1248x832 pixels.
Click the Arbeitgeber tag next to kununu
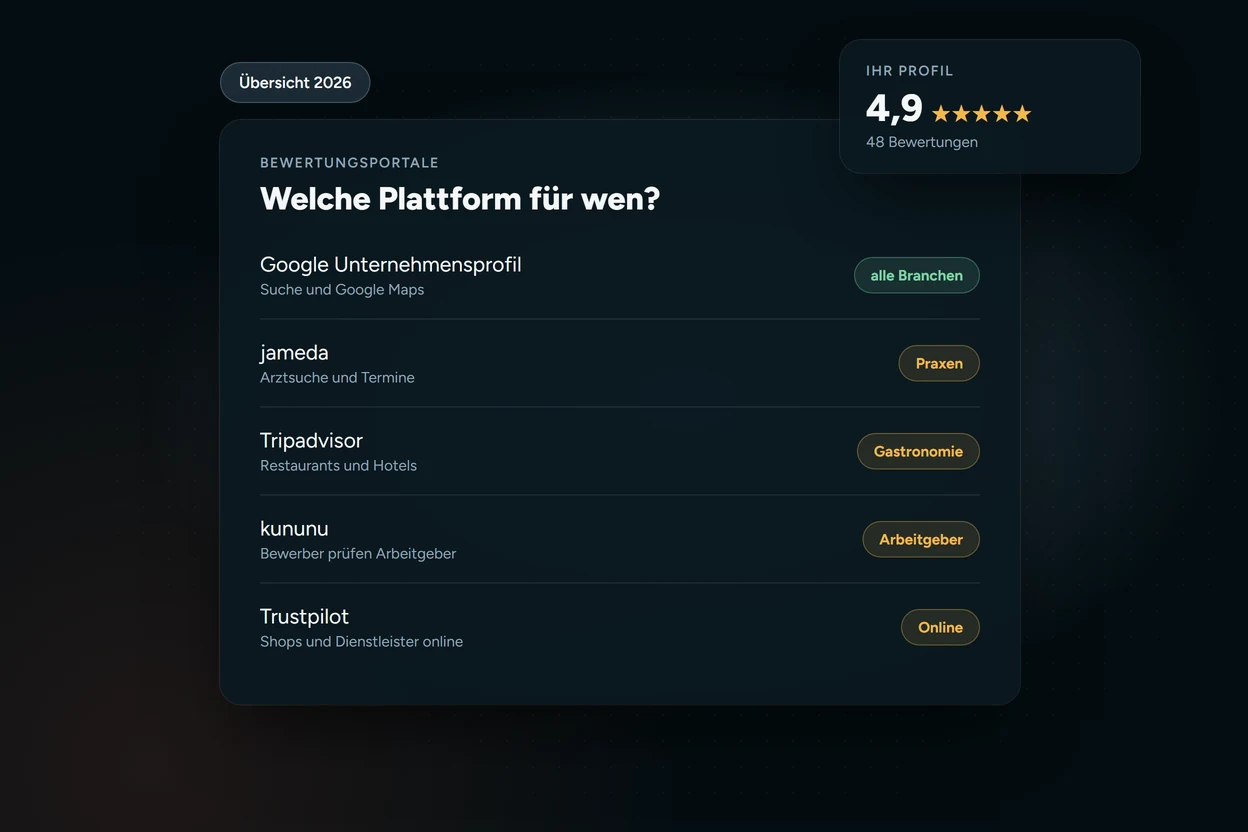921,539
